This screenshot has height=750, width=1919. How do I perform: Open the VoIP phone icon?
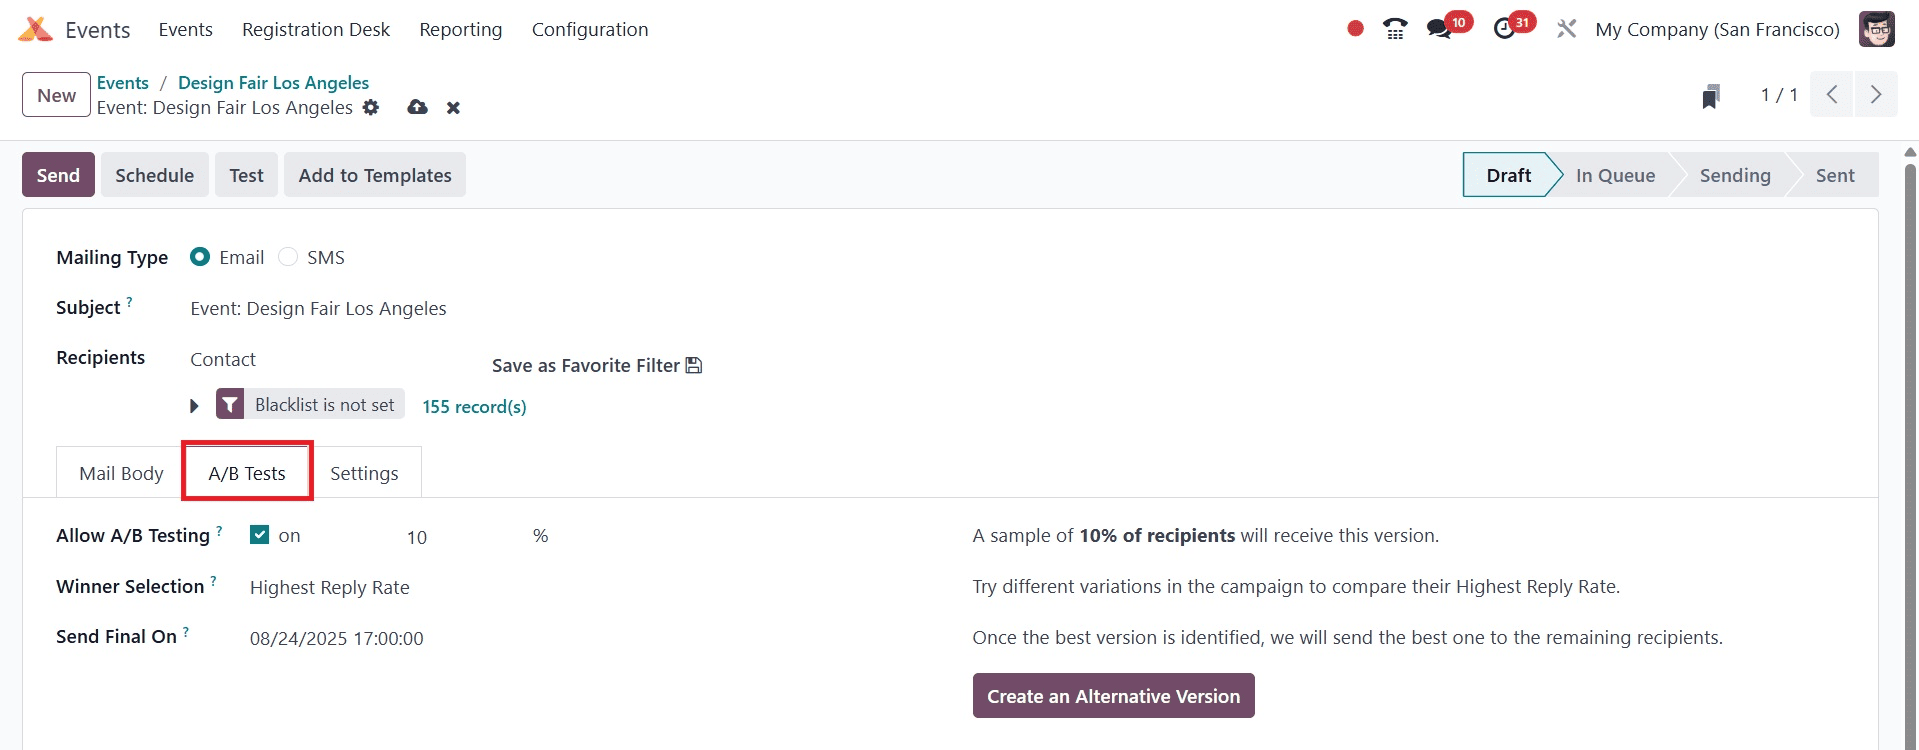1395,29
